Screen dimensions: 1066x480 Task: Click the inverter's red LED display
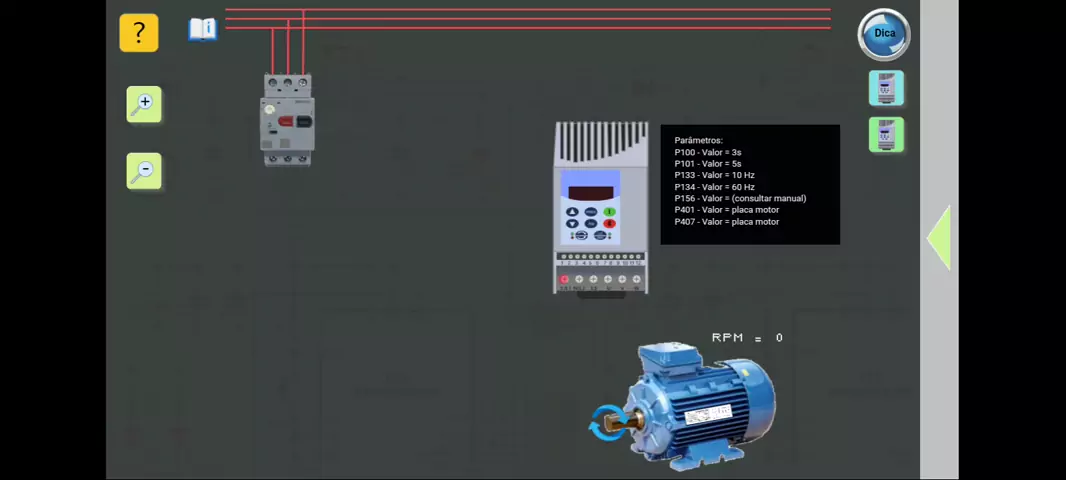[x=590, y=192]
